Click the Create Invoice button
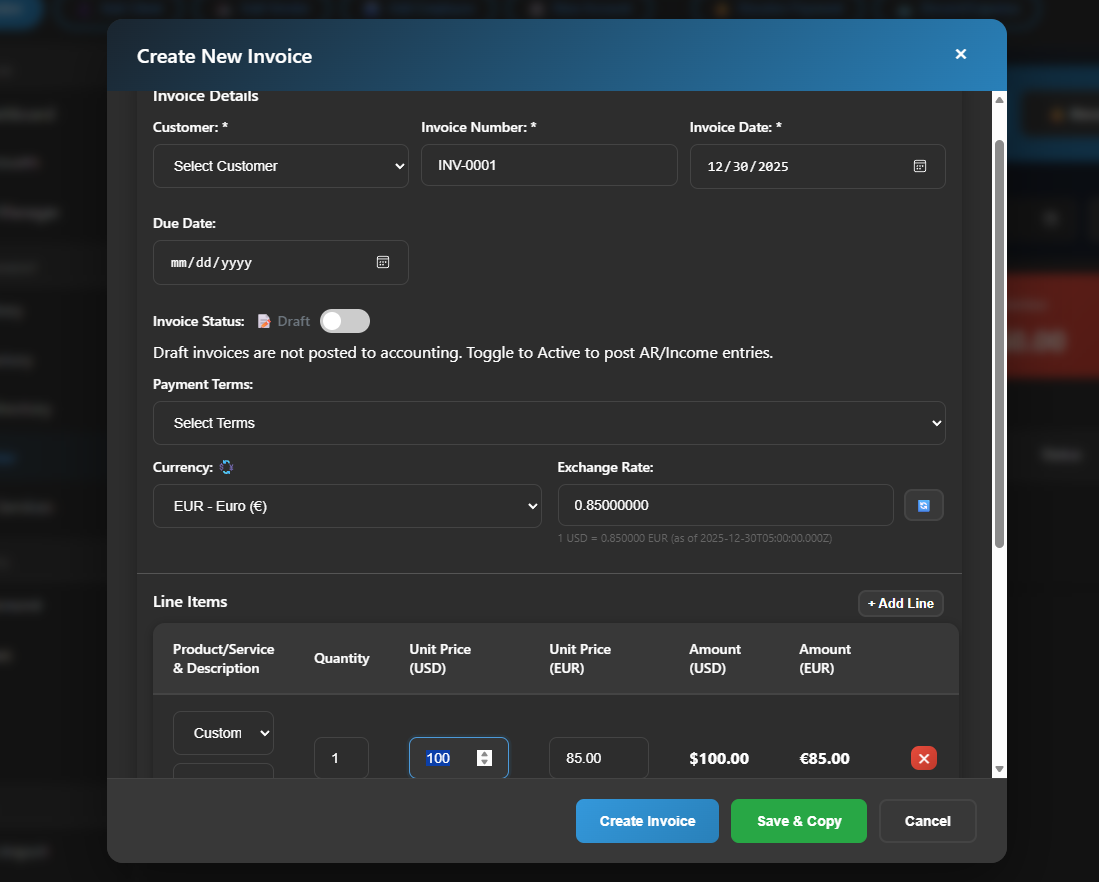This screenshot has width=1099, height=882. 647,821
